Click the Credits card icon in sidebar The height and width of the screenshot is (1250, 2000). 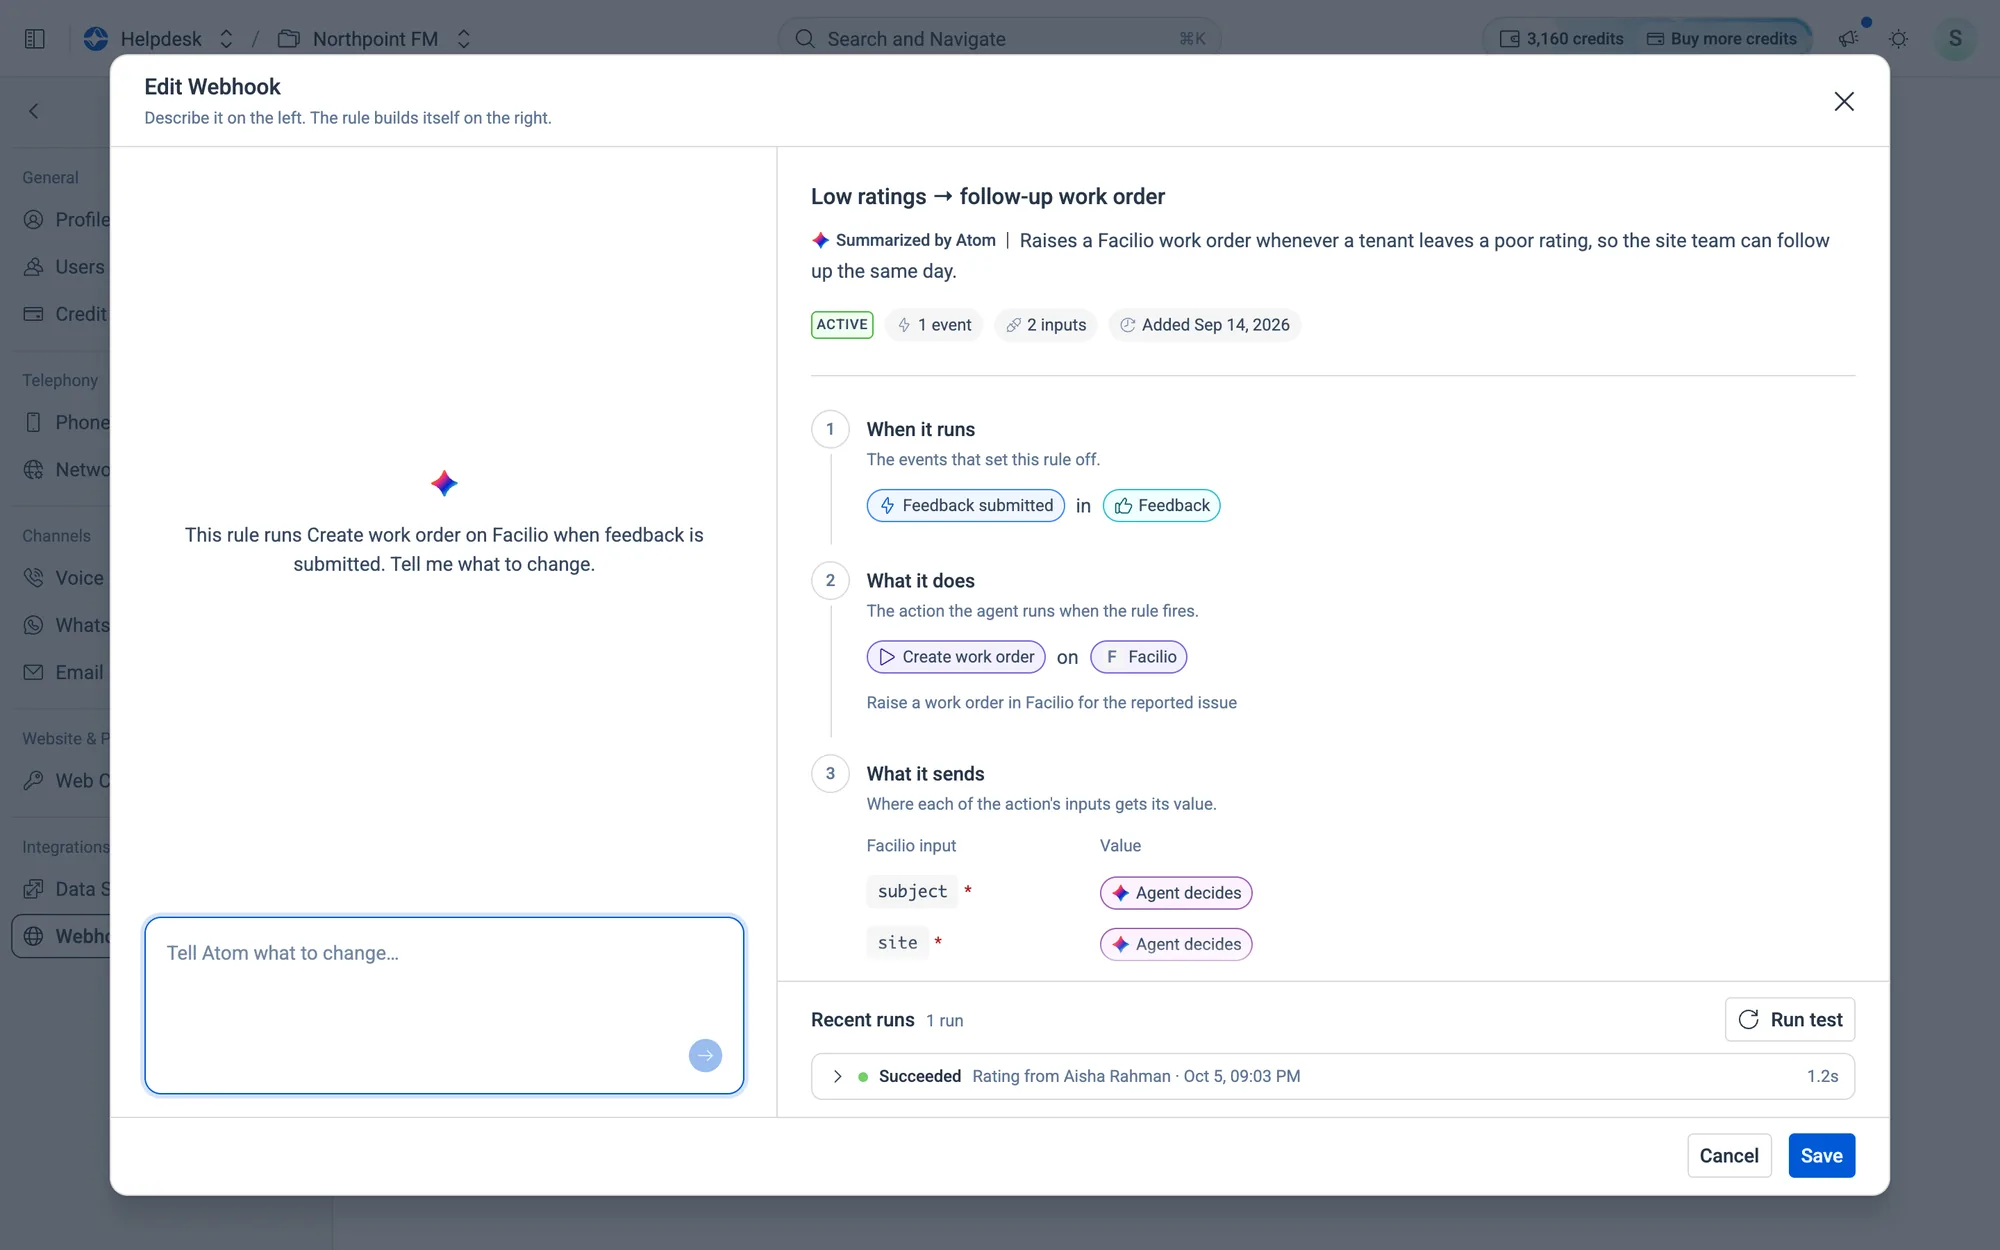pyautogui.click(x=34, y=314)
